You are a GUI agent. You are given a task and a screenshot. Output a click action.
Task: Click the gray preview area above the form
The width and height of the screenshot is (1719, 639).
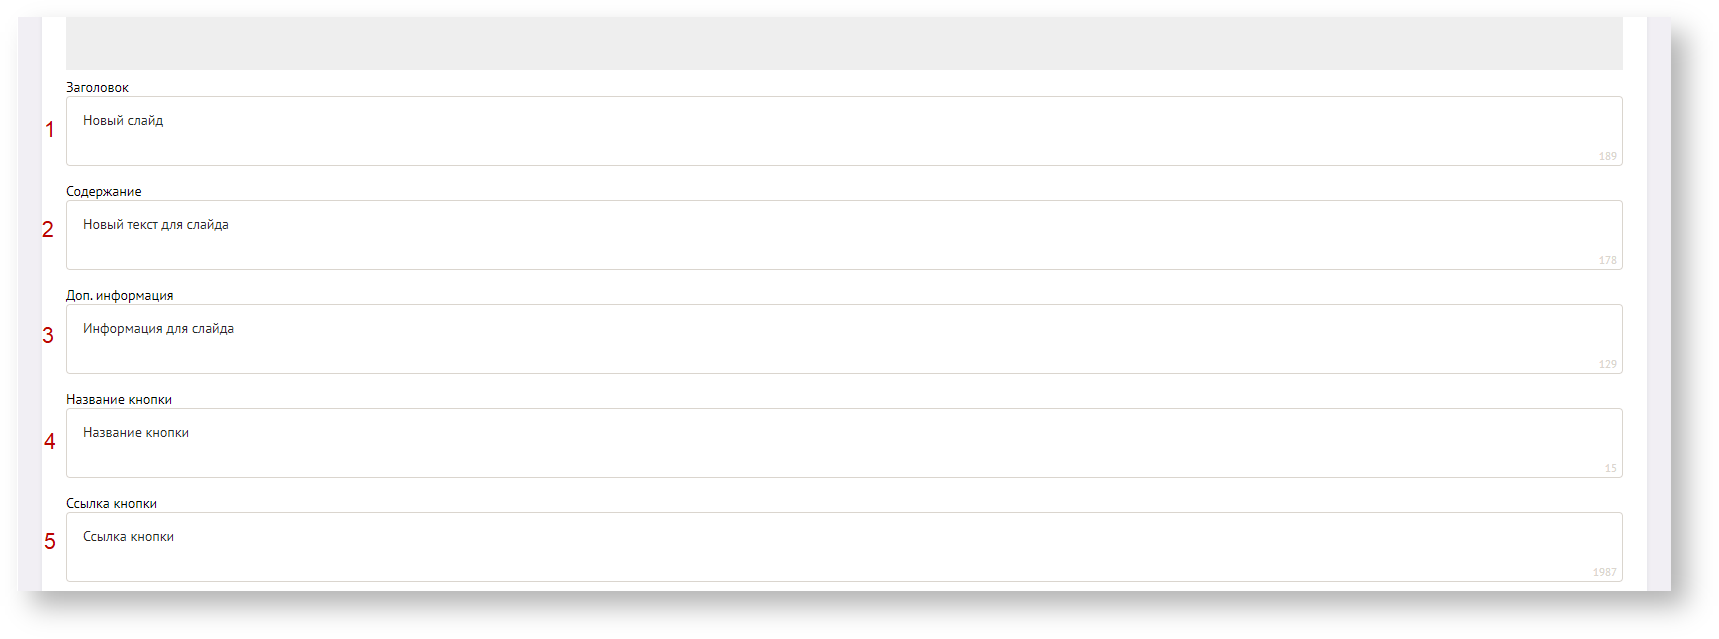pos(843,43)
